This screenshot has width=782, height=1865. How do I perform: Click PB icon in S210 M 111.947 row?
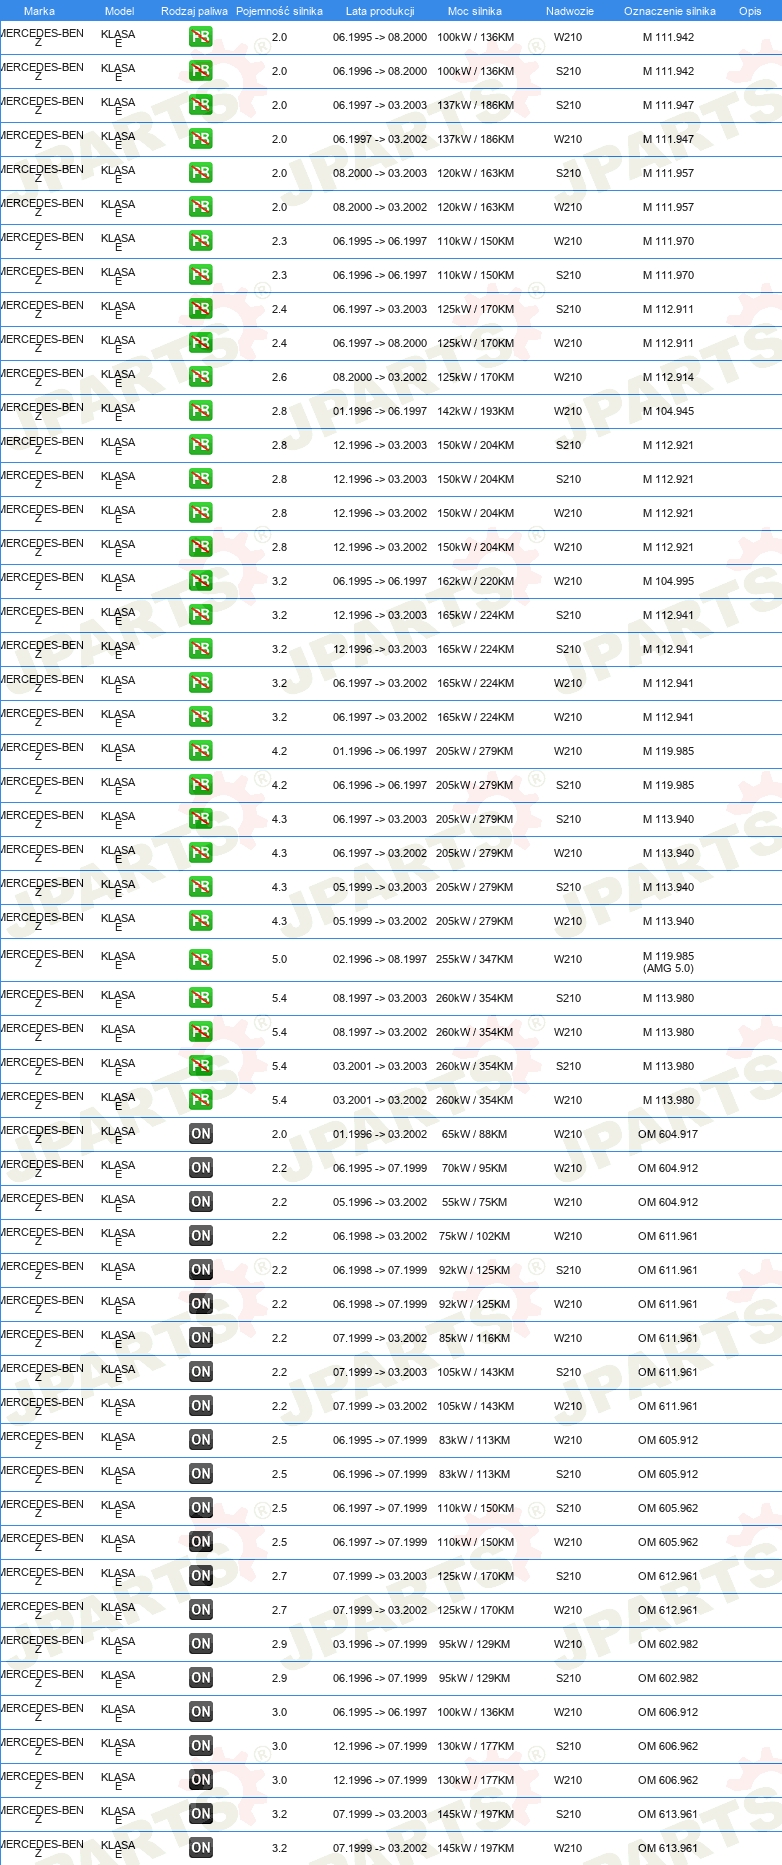(x=201, y=105)
